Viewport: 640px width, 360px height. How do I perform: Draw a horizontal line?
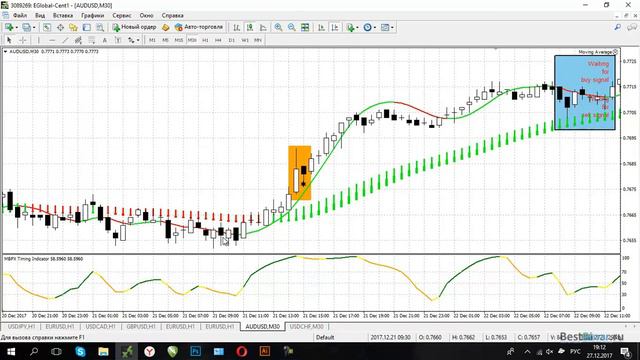(52, 40)
